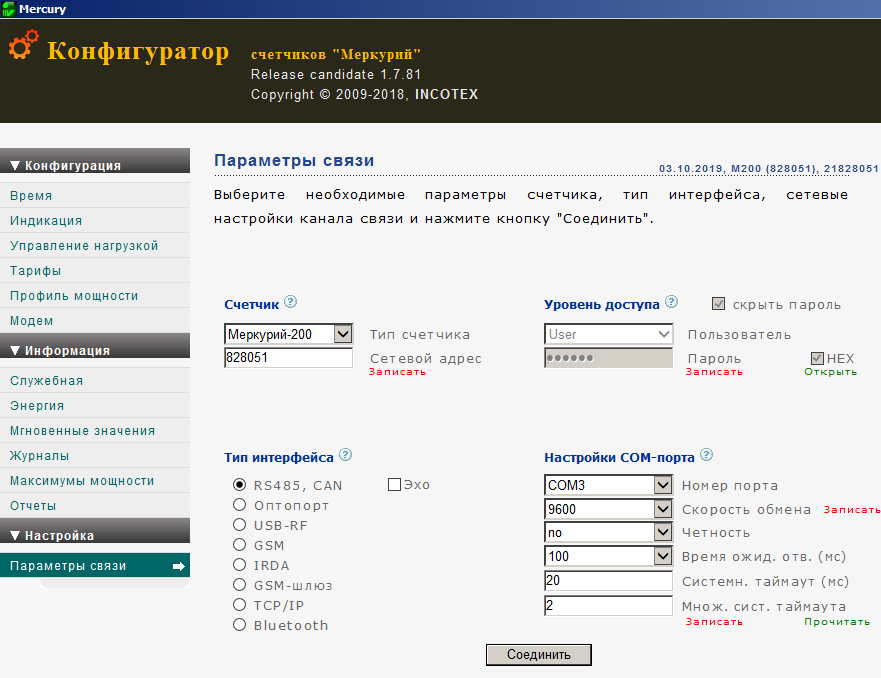Enable the Эхо checkbox
Image resolution: width=881 pixels, height=678 pixels.
click(394, 484)
